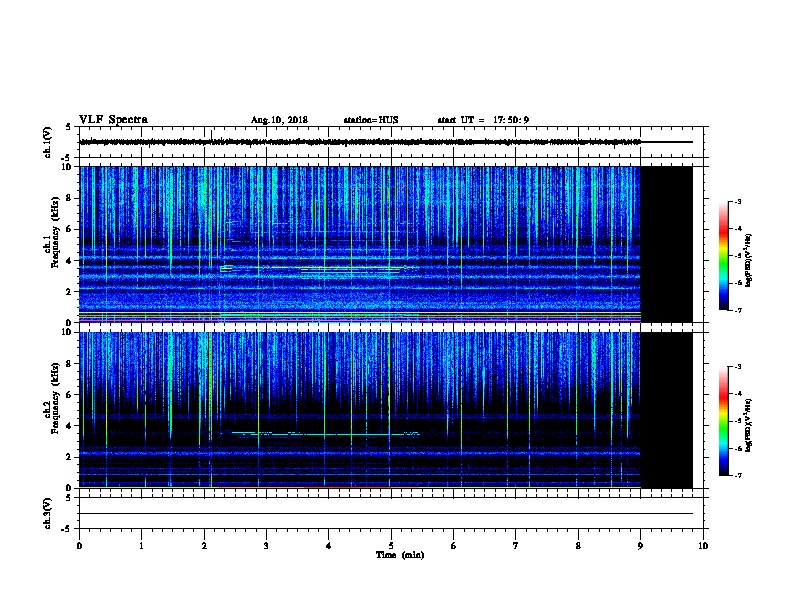792x612 pixels.
Task: Click the "Time (min)" x-axis label
Action: (400, 555)
